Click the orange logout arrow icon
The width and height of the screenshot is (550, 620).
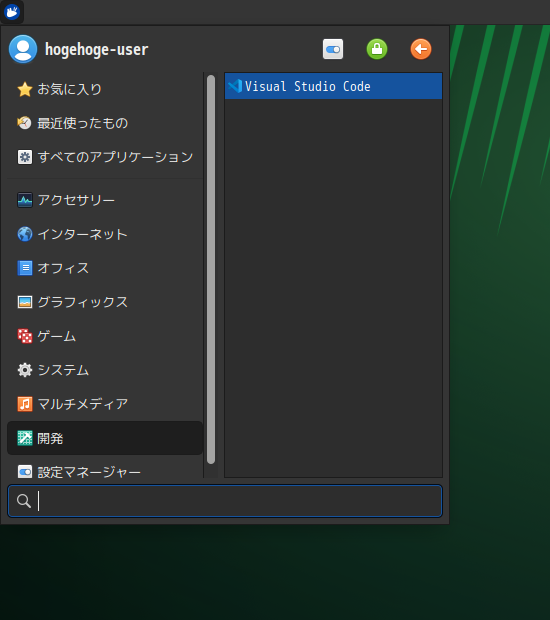tap(421, 49)
